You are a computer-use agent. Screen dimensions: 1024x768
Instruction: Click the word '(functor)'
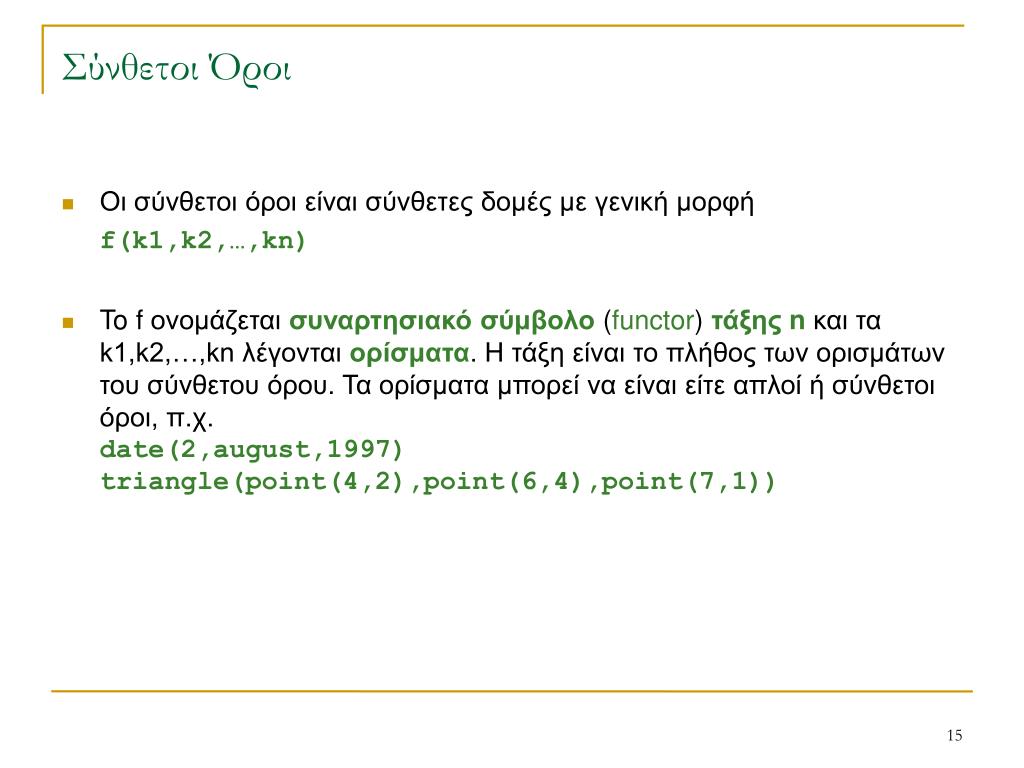pyautogui.click(x=652, y=321)
